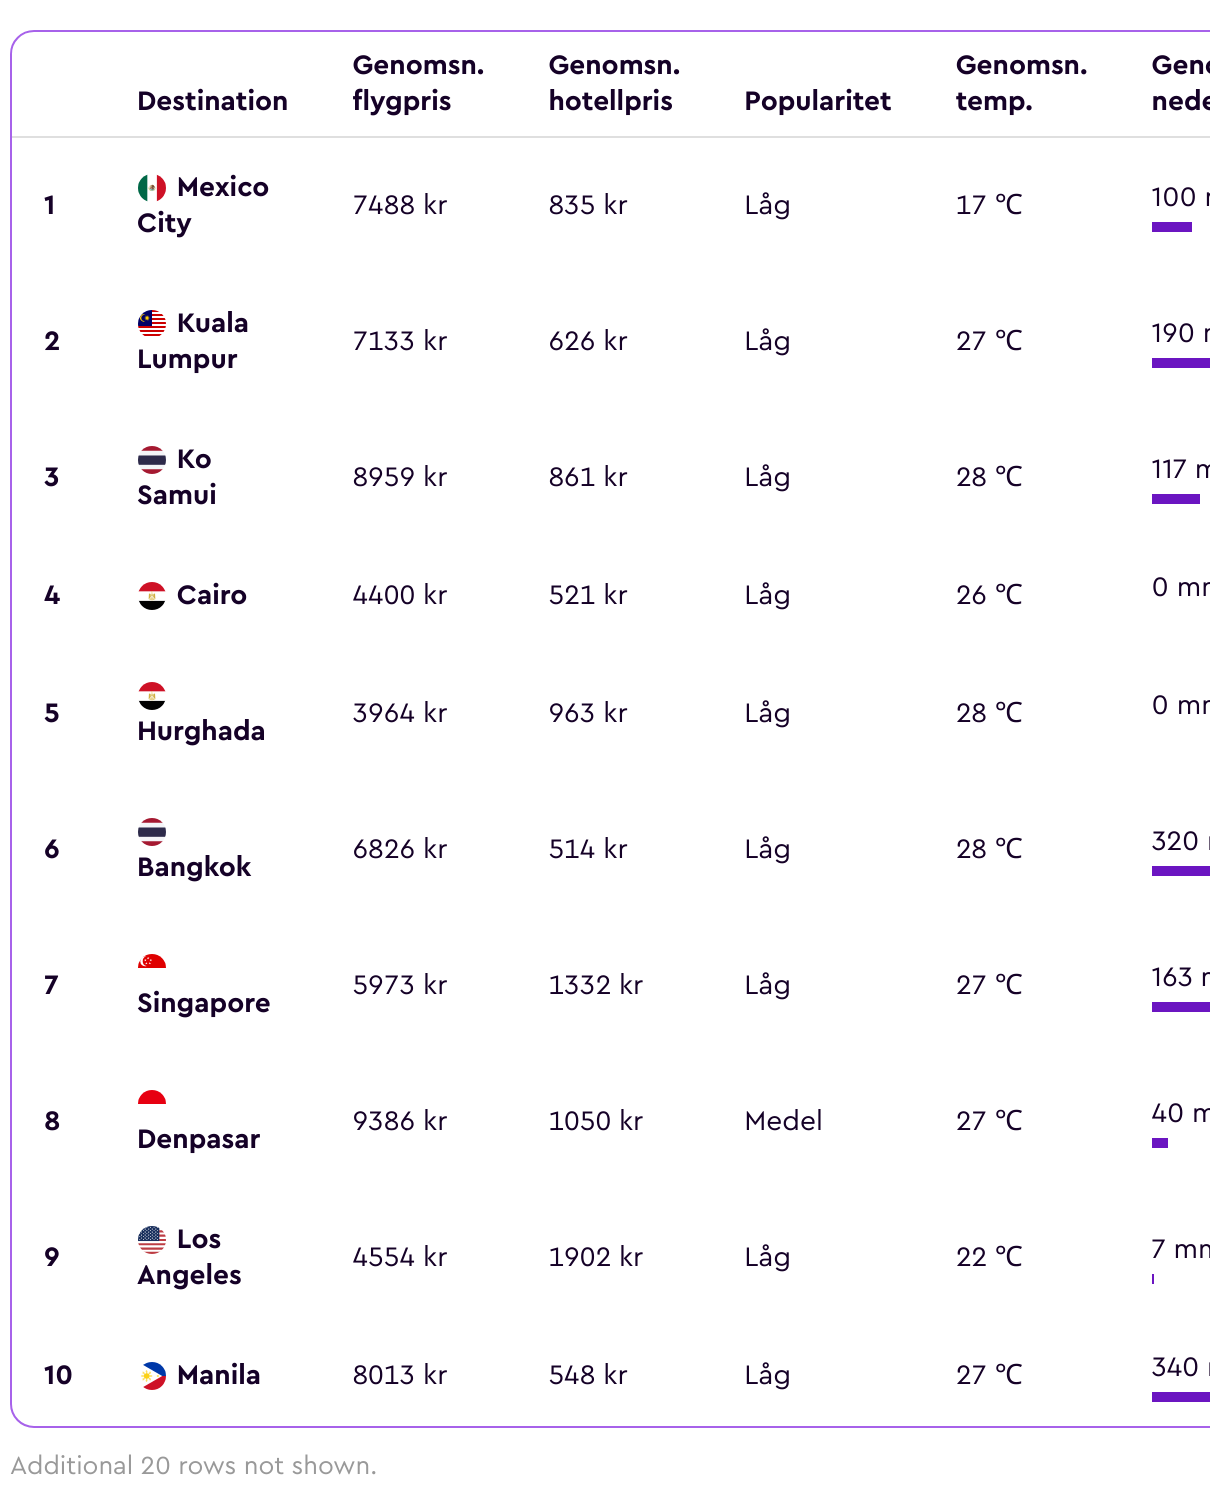This screenshot has width=1220, height=1494.
Task: Sort by Destination column header
Action: coord(213,101)
